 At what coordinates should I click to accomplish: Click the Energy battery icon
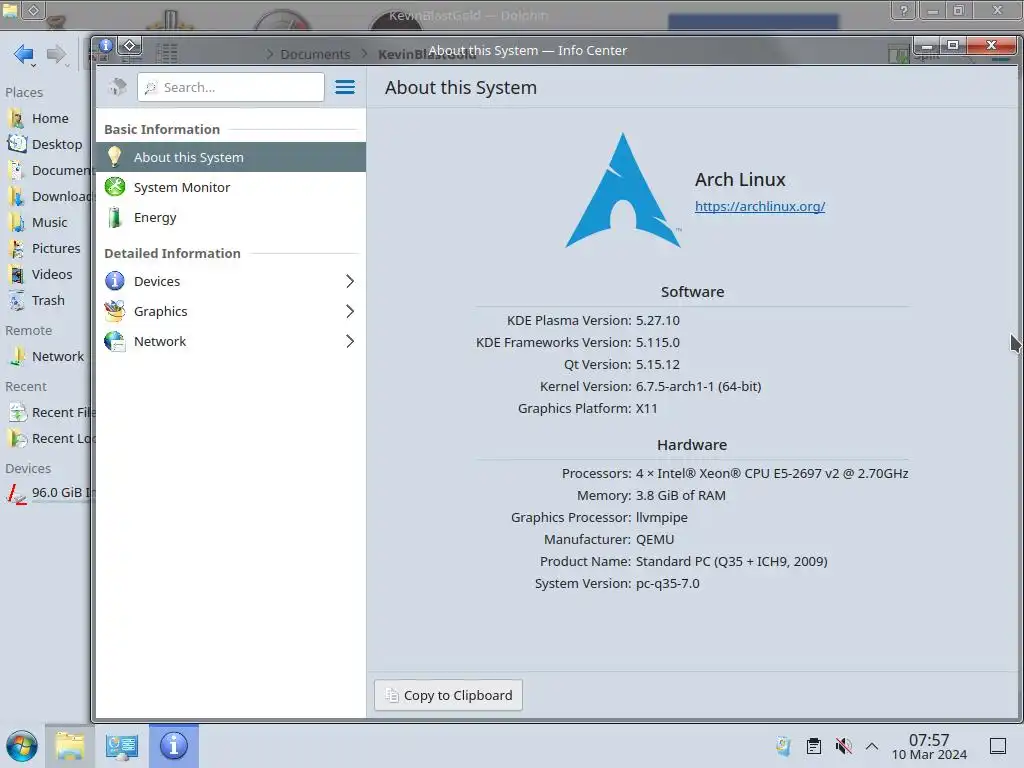click(115, 217)
